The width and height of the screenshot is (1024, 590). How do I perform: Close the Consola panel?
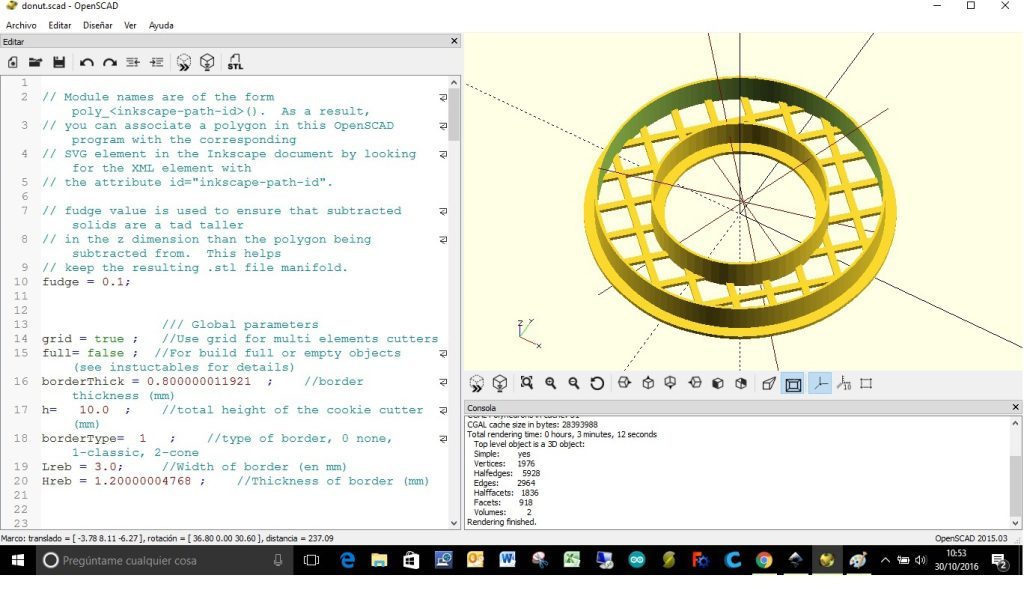(1014, 406)
